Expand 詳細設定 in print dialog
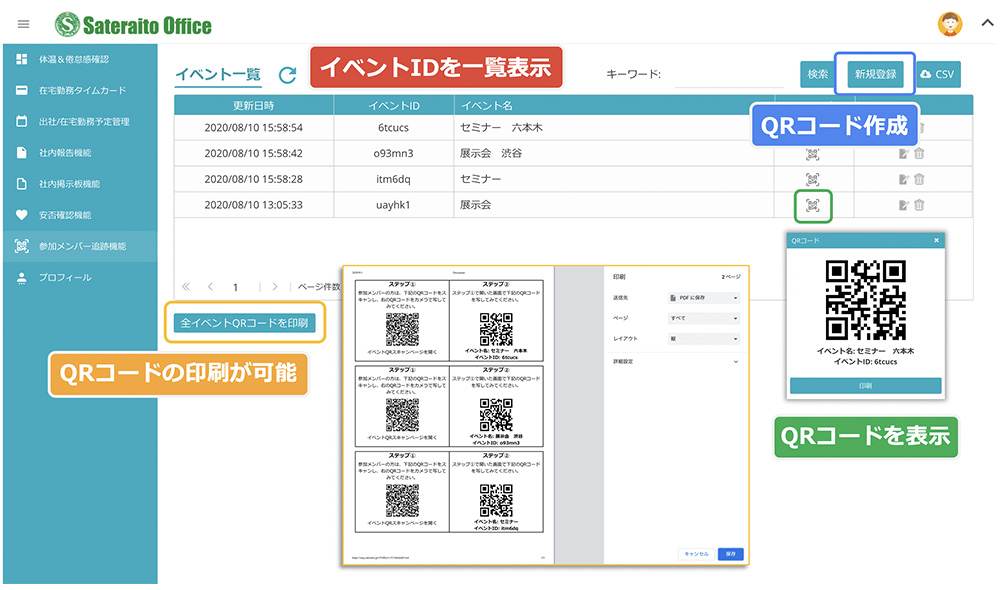1000x590 pixels. pos(675,362)
